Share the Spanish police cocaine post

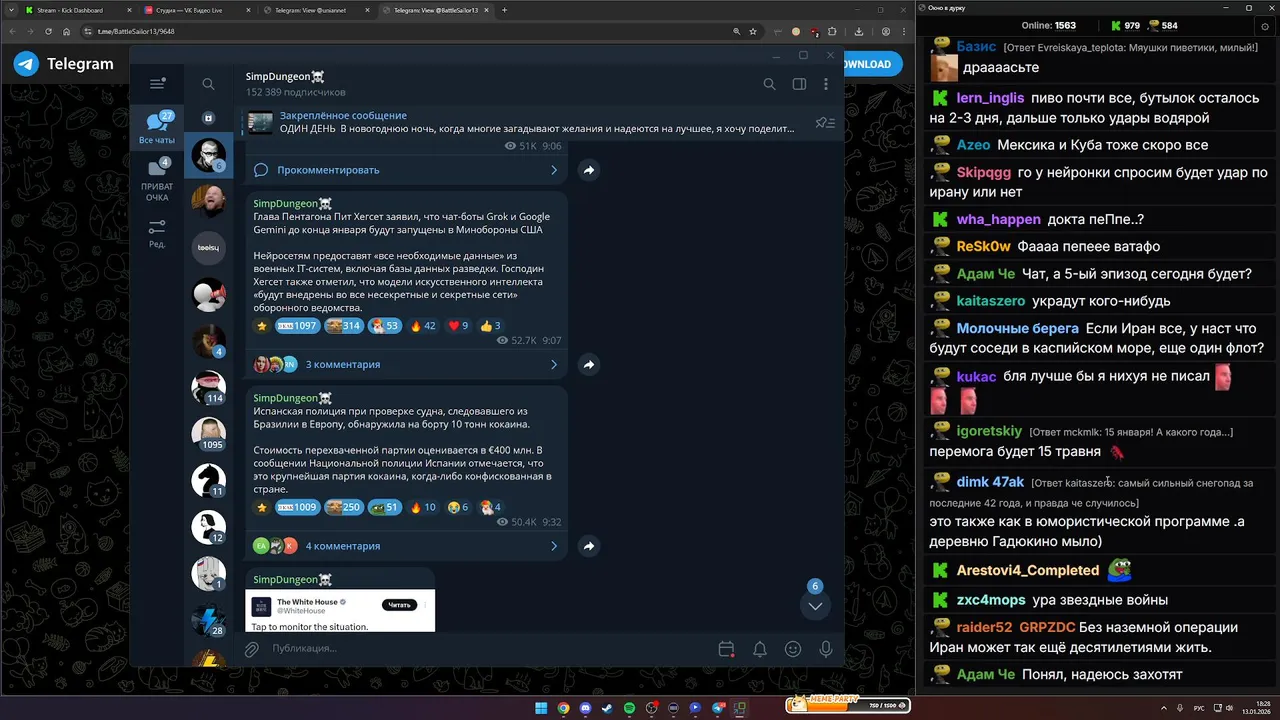[589, 546]
